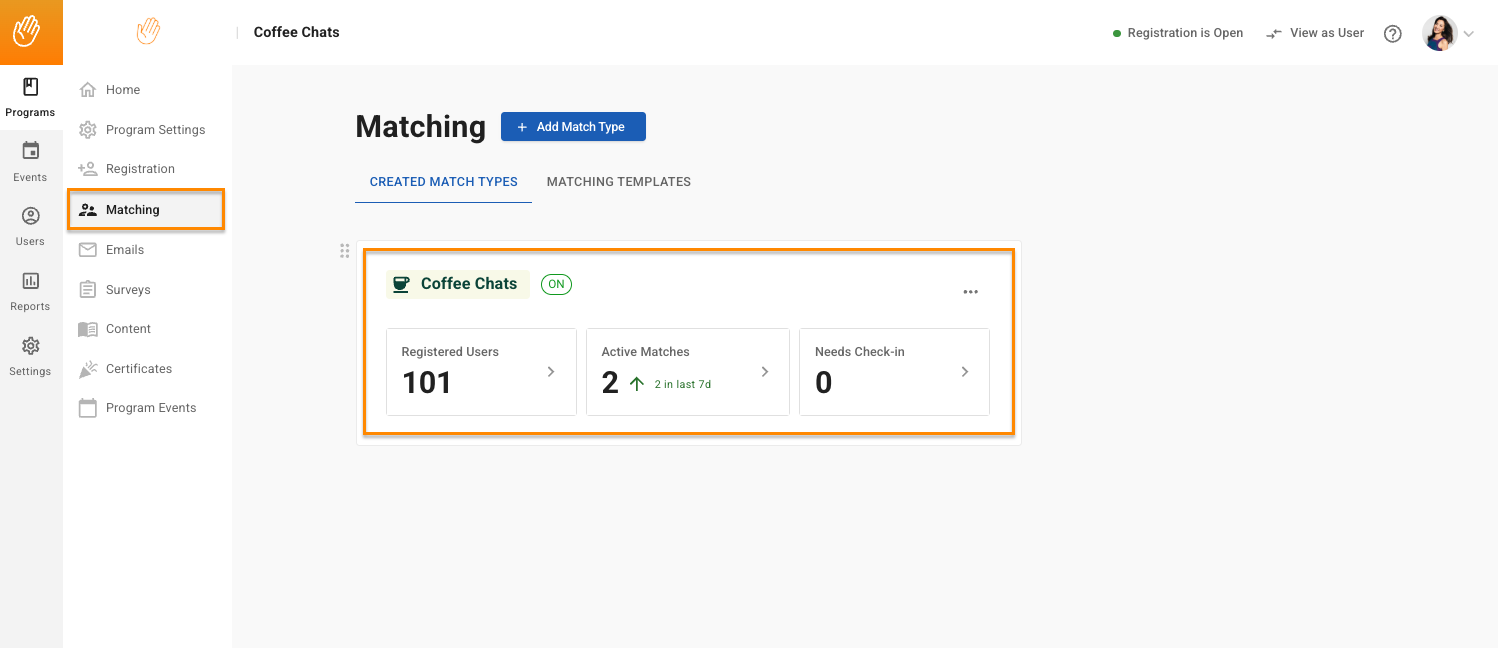Click the Programs book icon
The width and height of the screenshot is (1498, 648).
[30, 88]
